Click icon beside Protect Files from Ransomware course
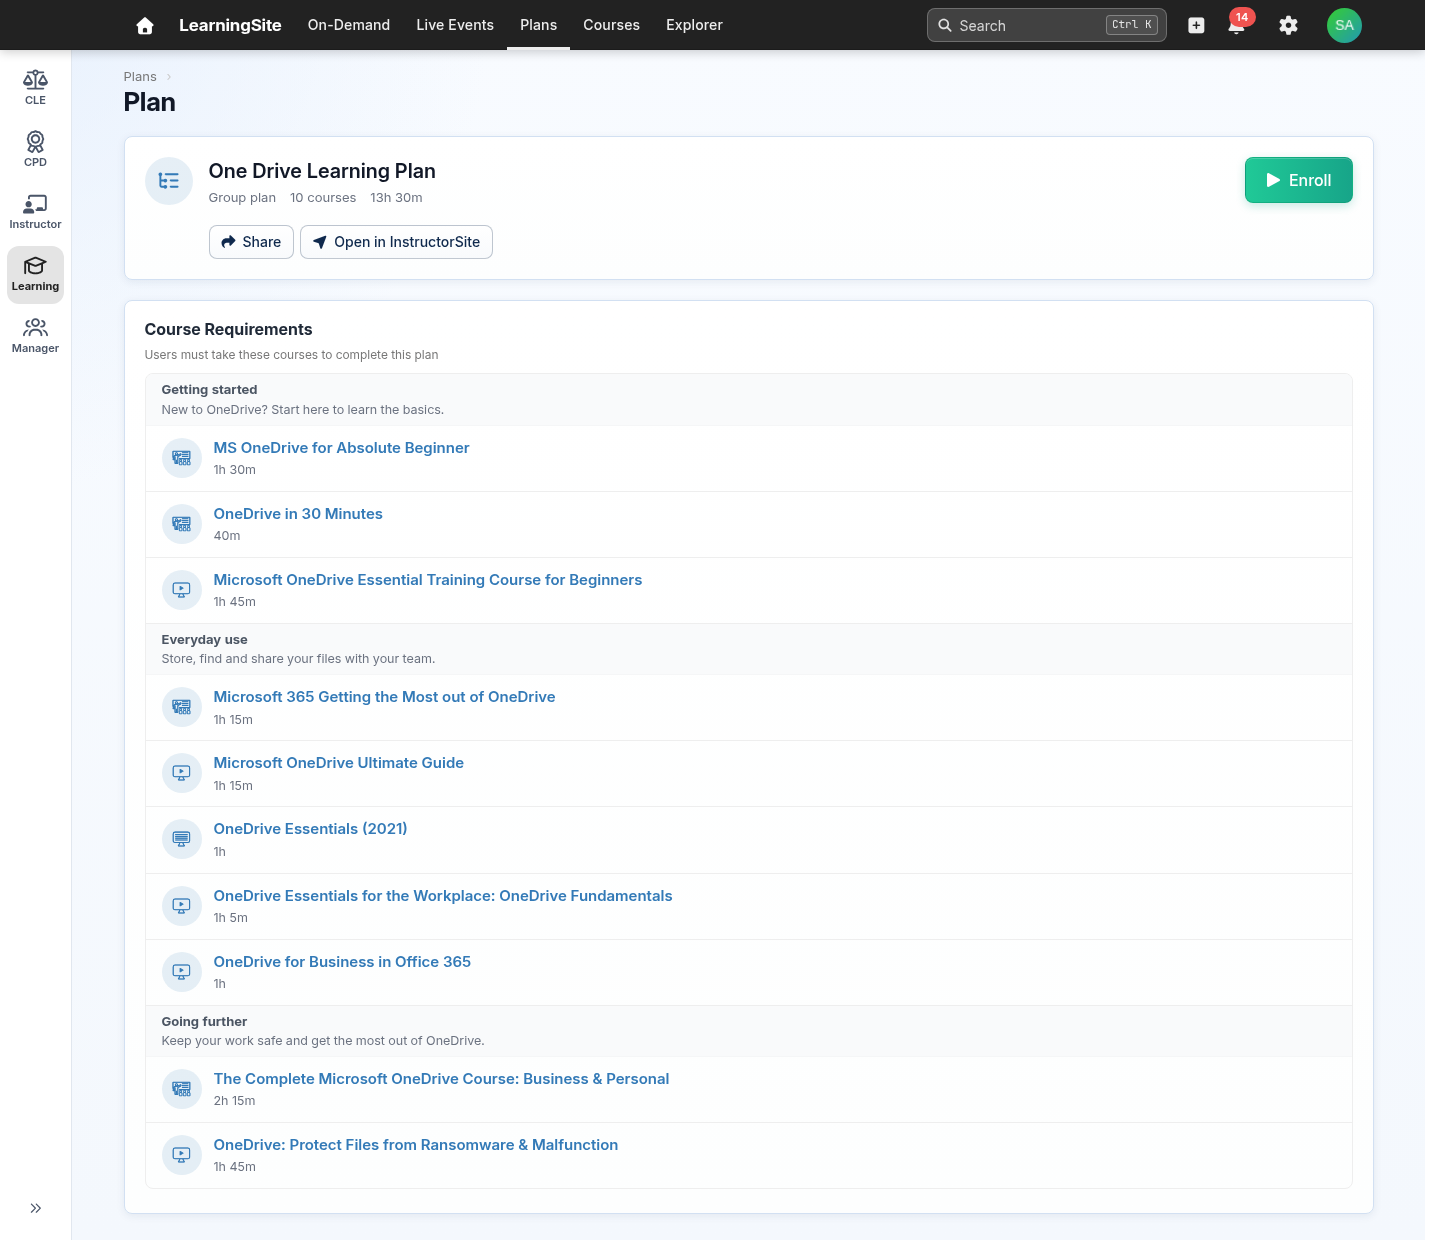The width and height of the screenshot is (1440, 1240). click(x=181, y=1155)
